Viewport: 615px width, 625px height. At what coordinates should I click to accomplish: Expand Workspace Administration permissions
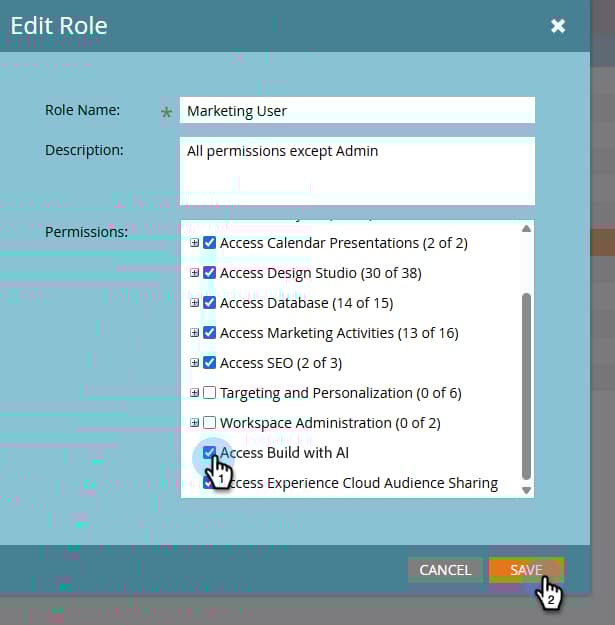pyautogui.click(x=194, y=423)
